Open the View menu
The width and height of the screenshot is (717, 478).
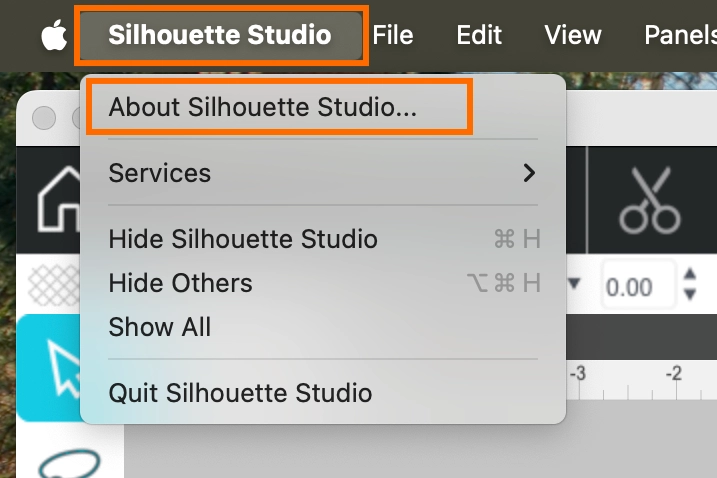pos(572,36)
